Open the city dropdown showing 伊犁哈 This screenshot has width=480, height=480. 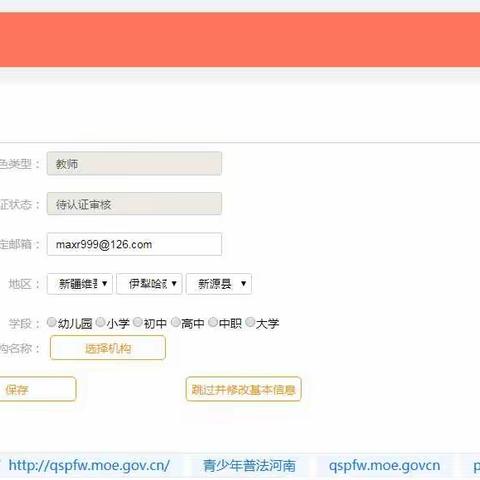149,284
